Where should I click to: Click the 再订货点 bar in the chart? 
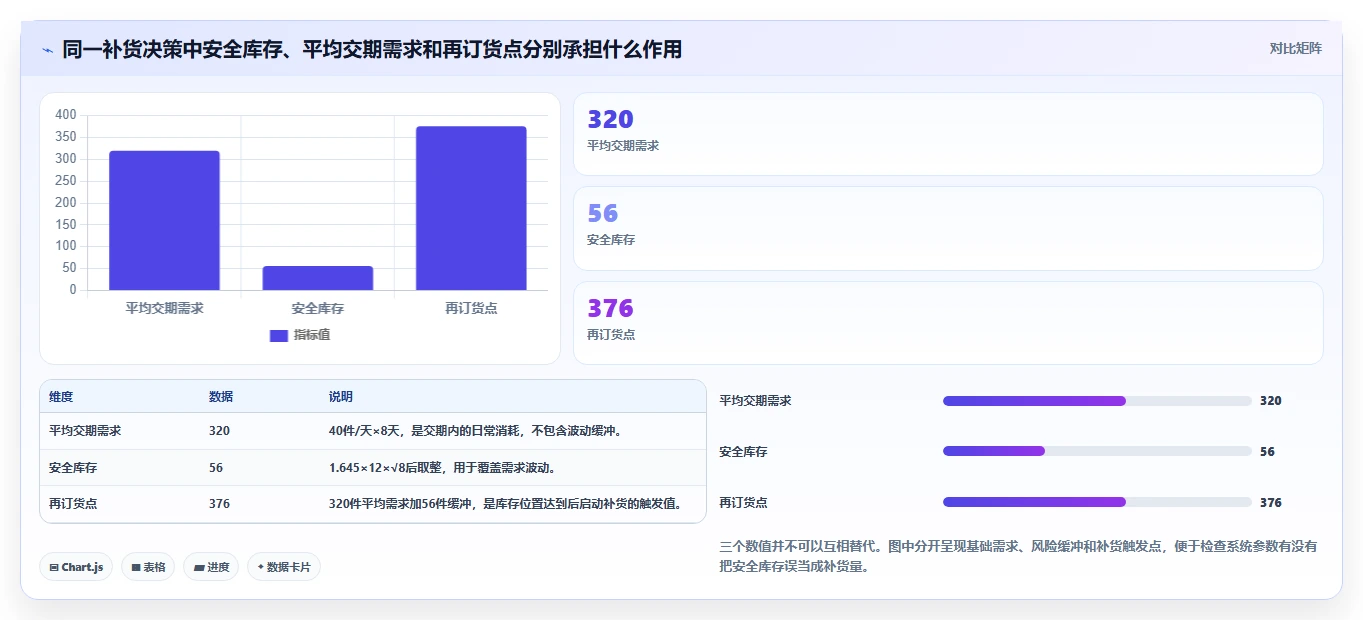click(x=471, y=208)
